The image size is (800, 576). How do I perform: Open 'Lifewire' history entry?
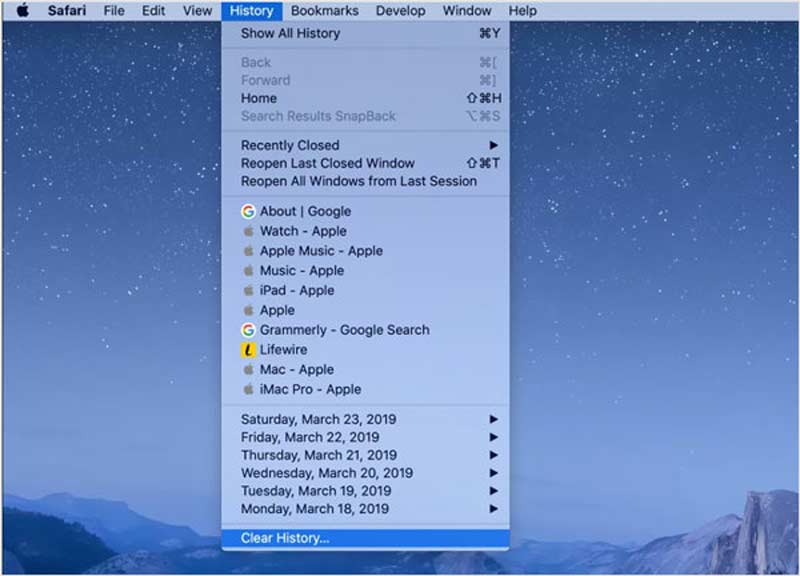point(365,350)
